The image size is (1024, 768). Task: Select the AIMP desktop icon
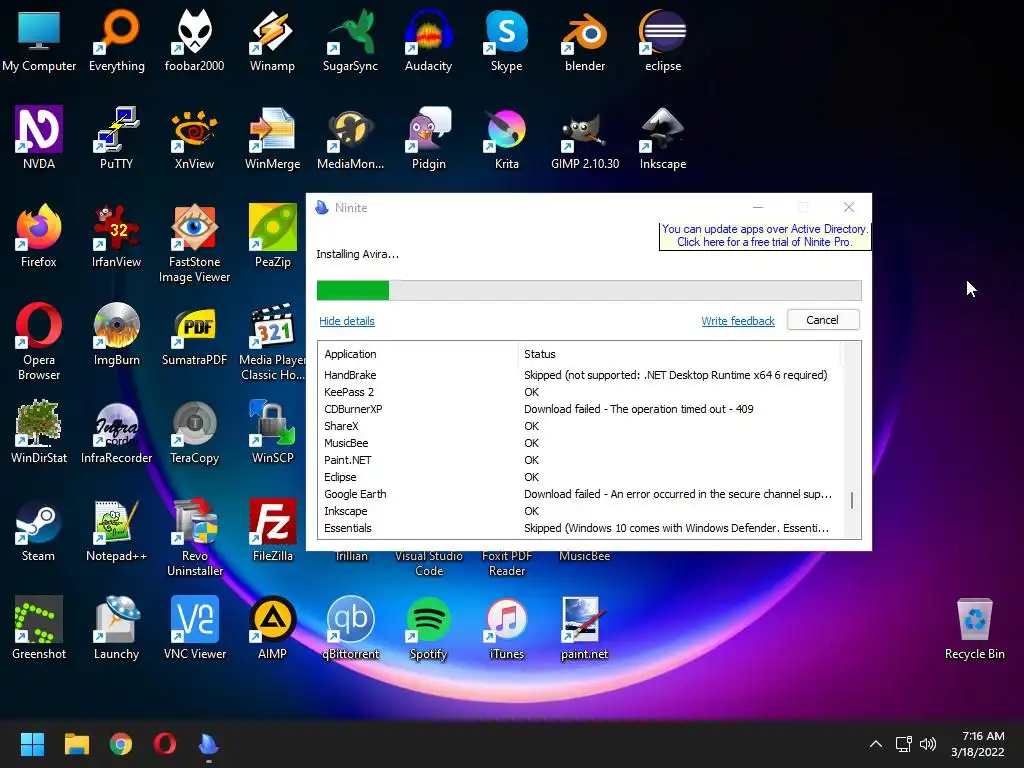tap(272, 627)
